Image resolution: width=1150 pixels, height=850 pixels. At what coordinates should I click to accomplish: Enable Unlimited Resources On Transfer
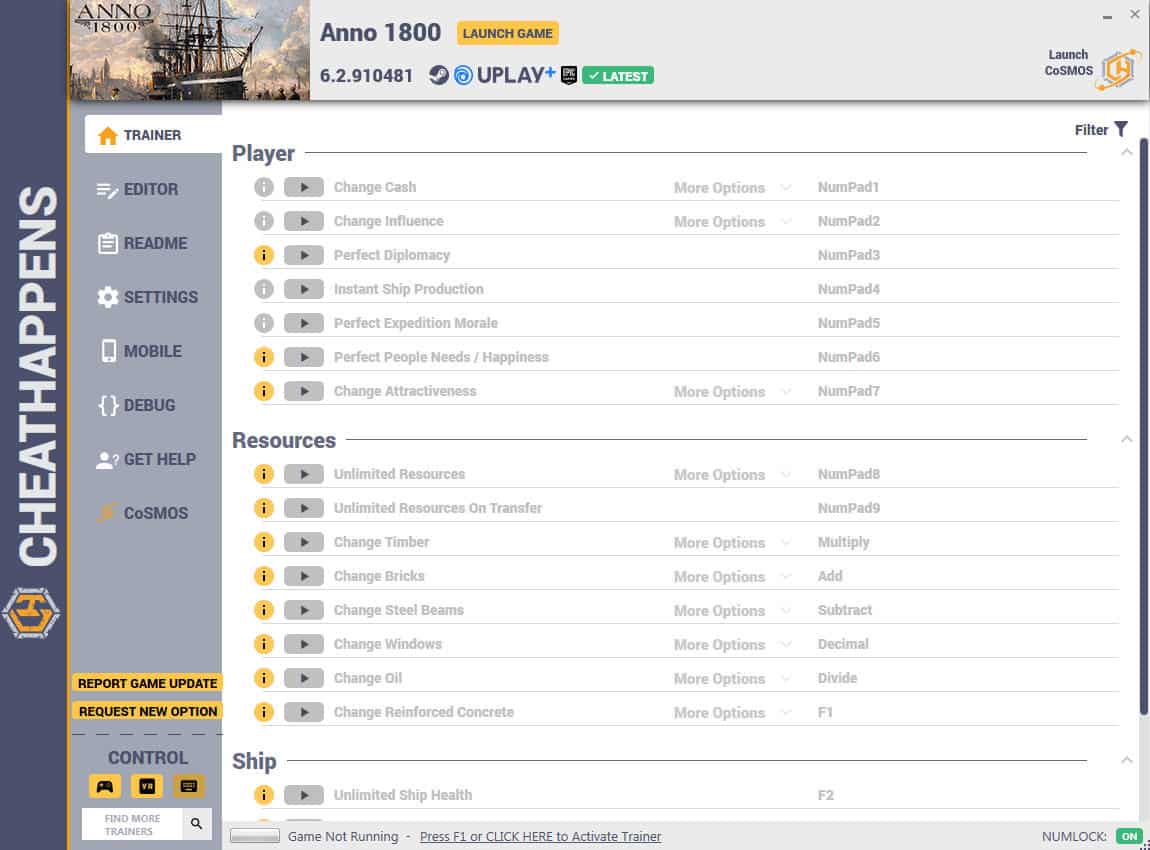click(304, 508)
